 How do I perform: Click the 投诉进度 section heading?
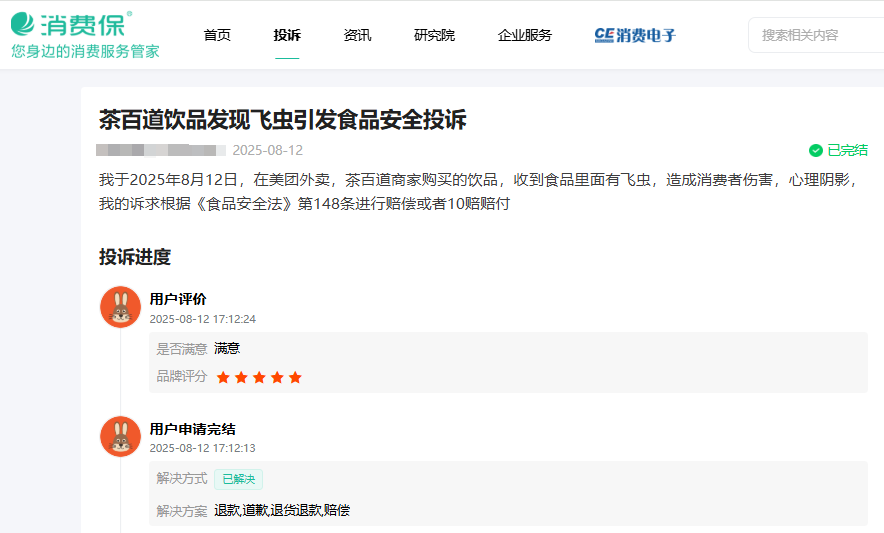coord(135,257)
